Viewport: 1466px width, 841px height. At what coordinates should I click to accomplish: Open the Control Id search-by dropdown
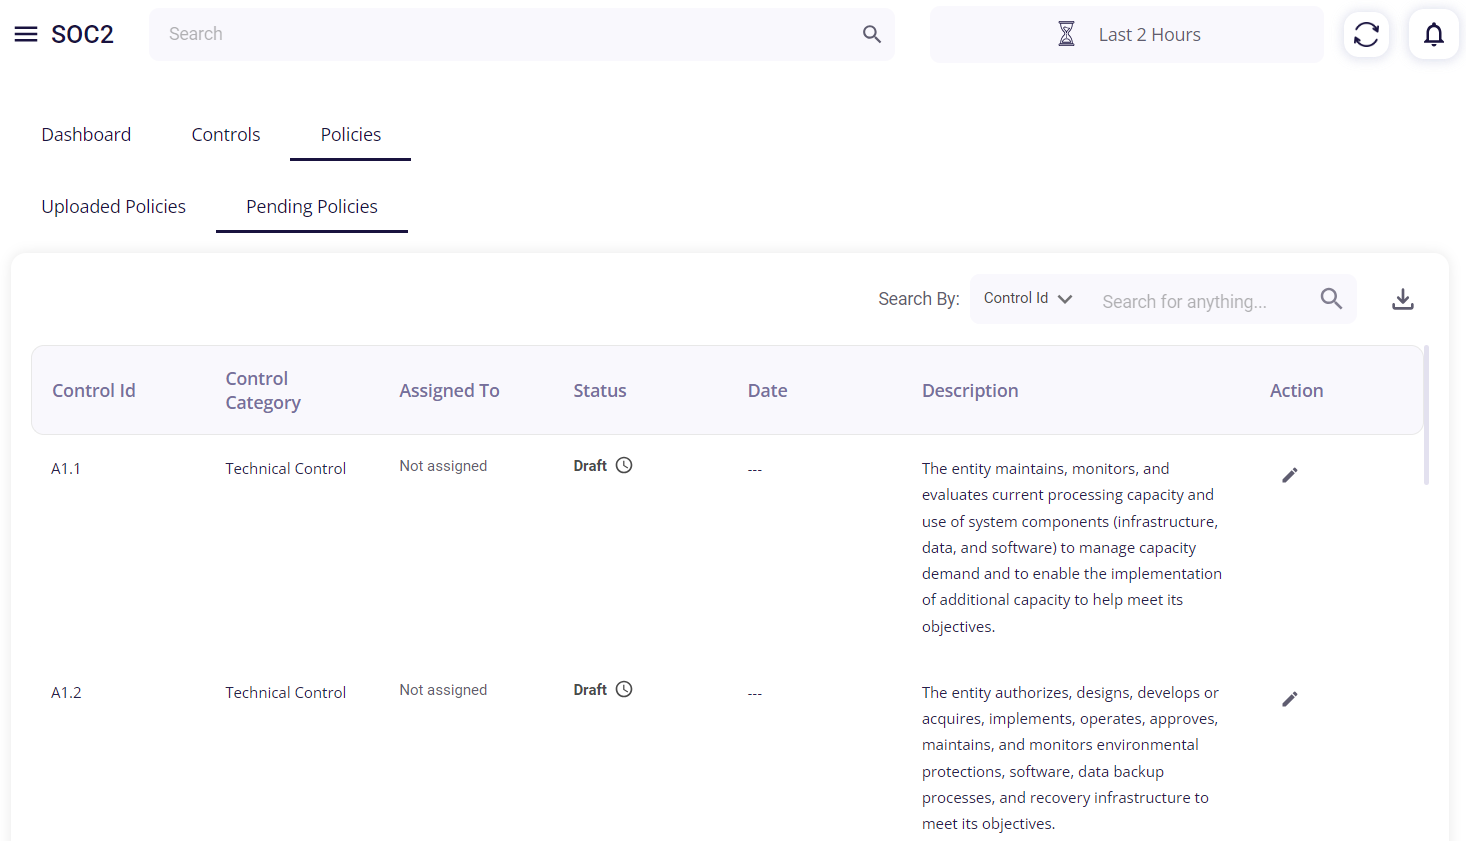[x=1028, y=298]
